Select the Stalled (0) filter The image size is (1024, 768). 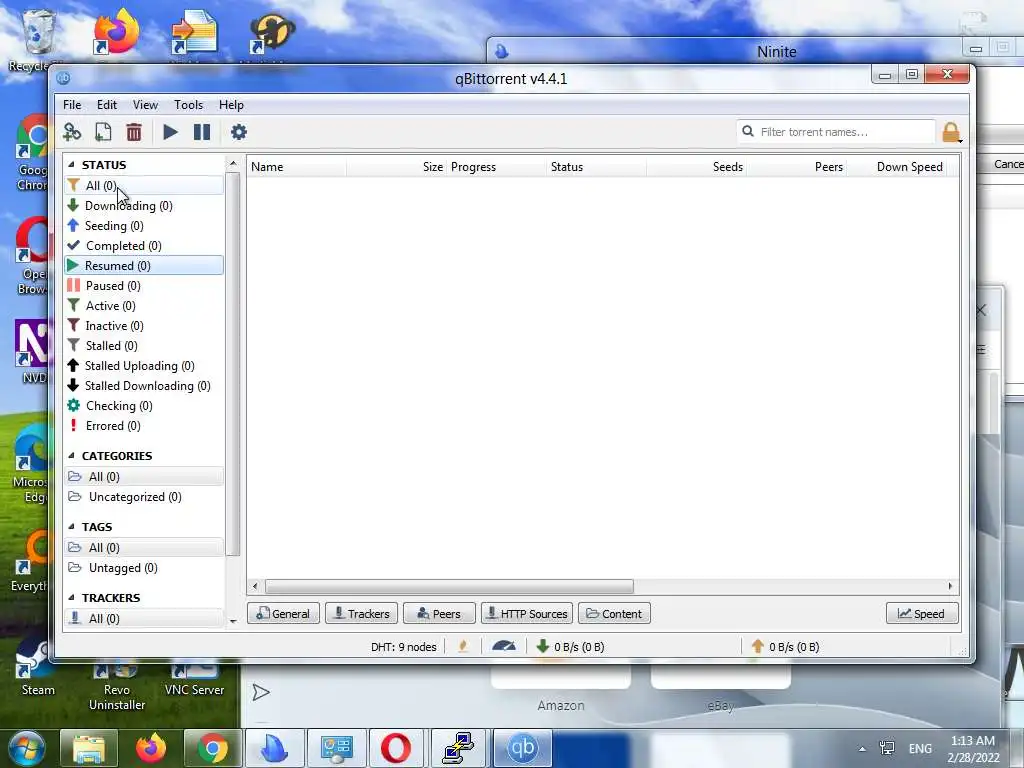[x=144, y=345]
